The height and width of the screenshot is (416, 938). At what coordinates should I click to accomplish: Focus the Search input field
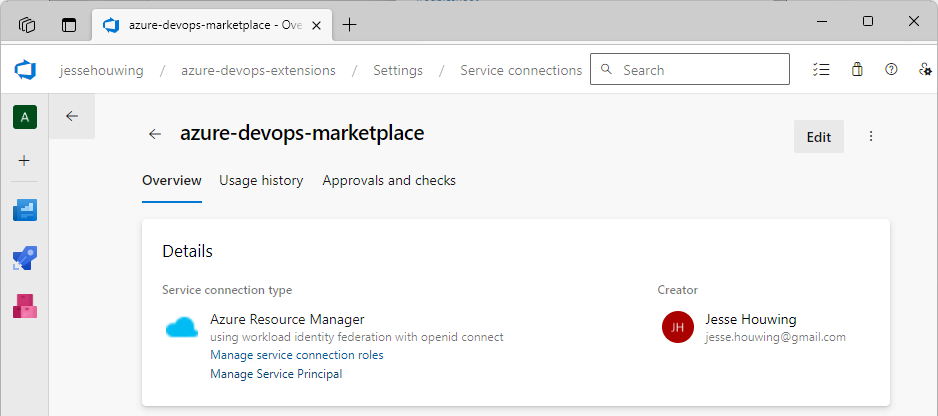(690, 69)
